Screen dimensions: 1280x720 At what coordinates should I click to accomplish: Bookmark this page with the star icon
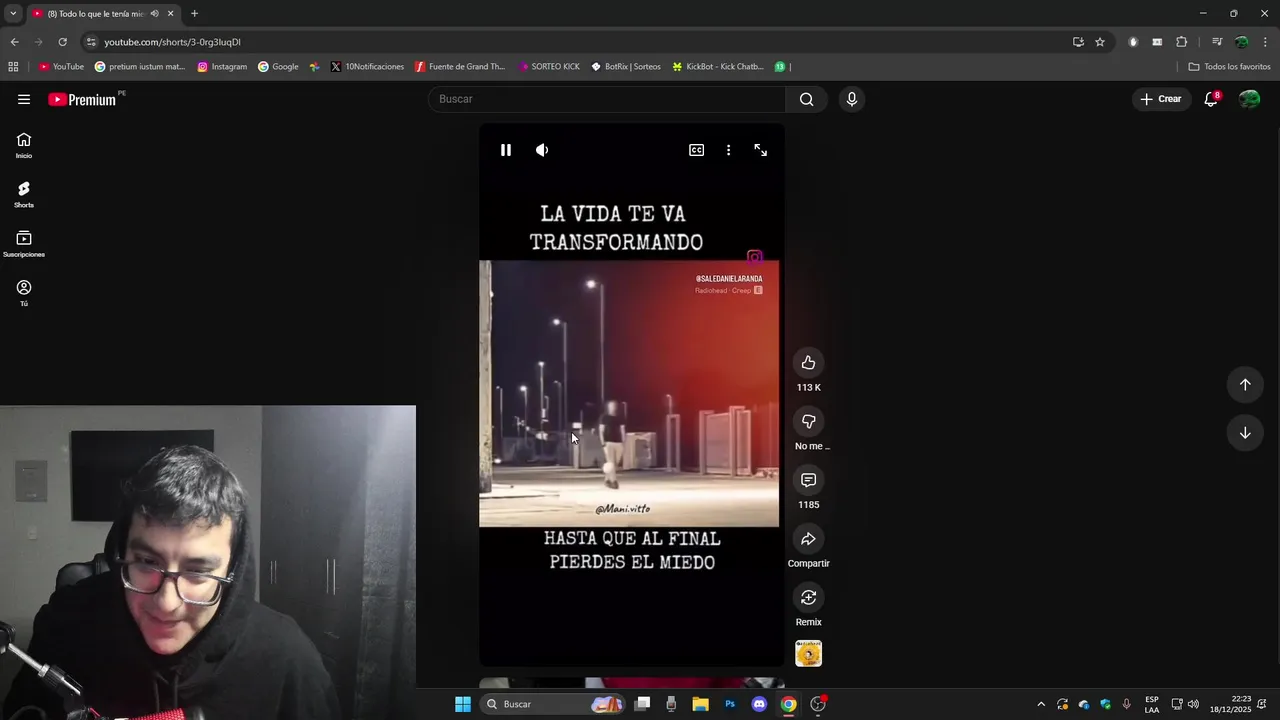click(1100, 42)
